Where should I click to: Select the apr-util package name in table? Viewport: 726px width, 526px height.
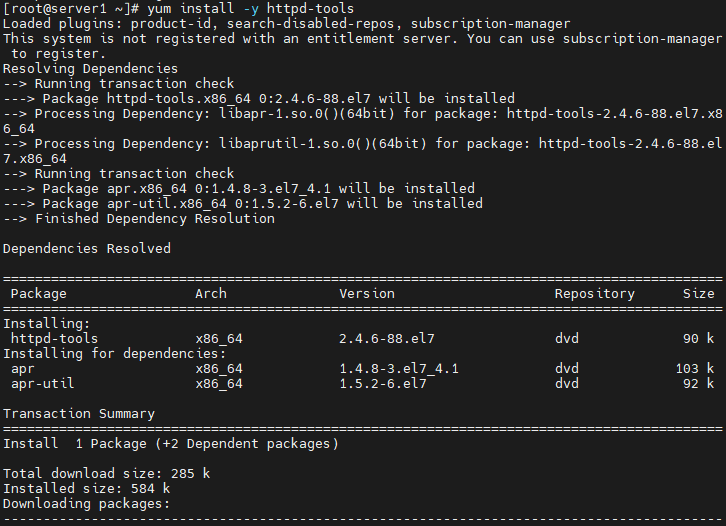[43, 383]
